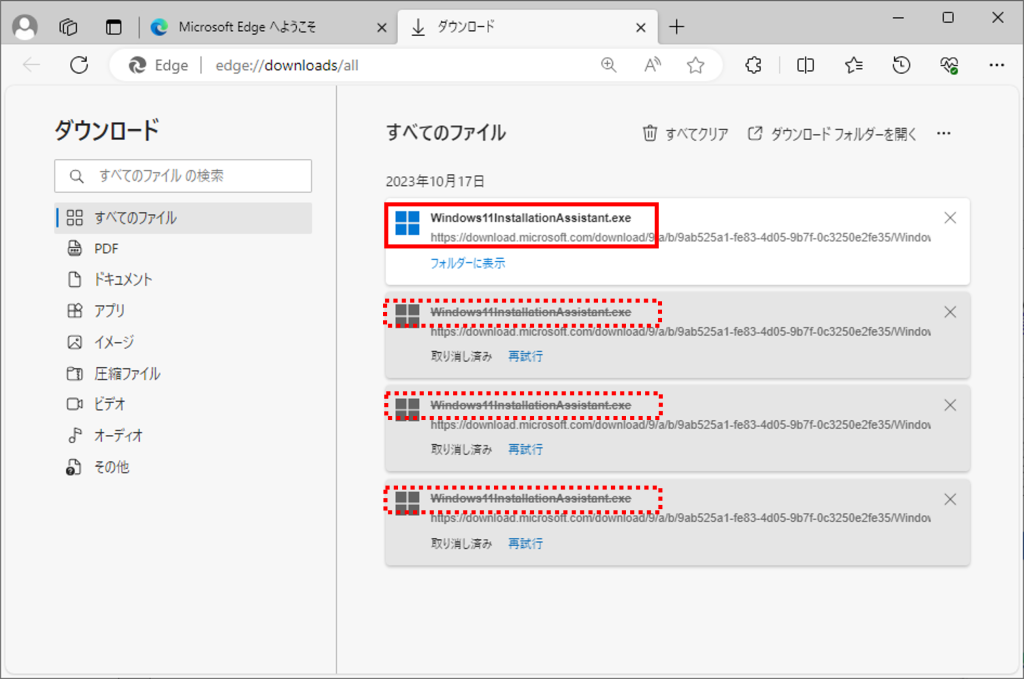Toggle split screen view
Image resolution: width=1024 pixels, height=679 pixels.
(x=805, y=65)
